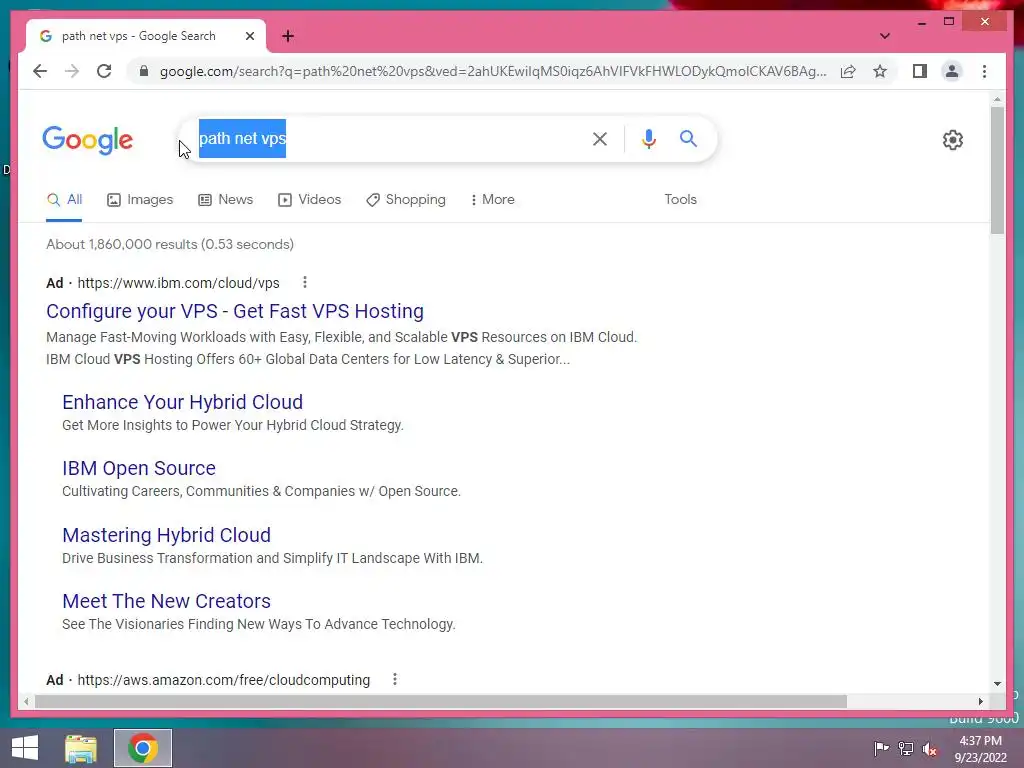
Task: Click the scroll up arrow
Action: point(997,99)
